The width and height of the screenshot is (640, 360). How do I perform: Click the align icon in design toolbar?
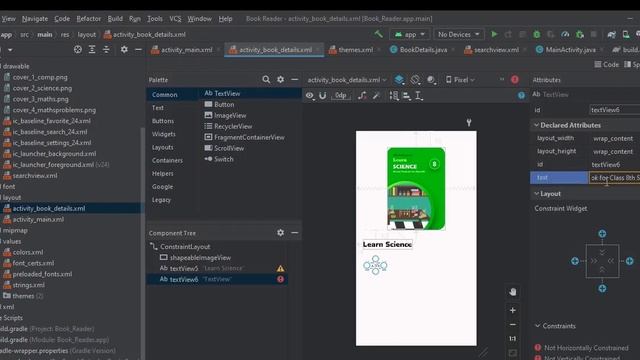pyautogui.click(x=407, y=96)
